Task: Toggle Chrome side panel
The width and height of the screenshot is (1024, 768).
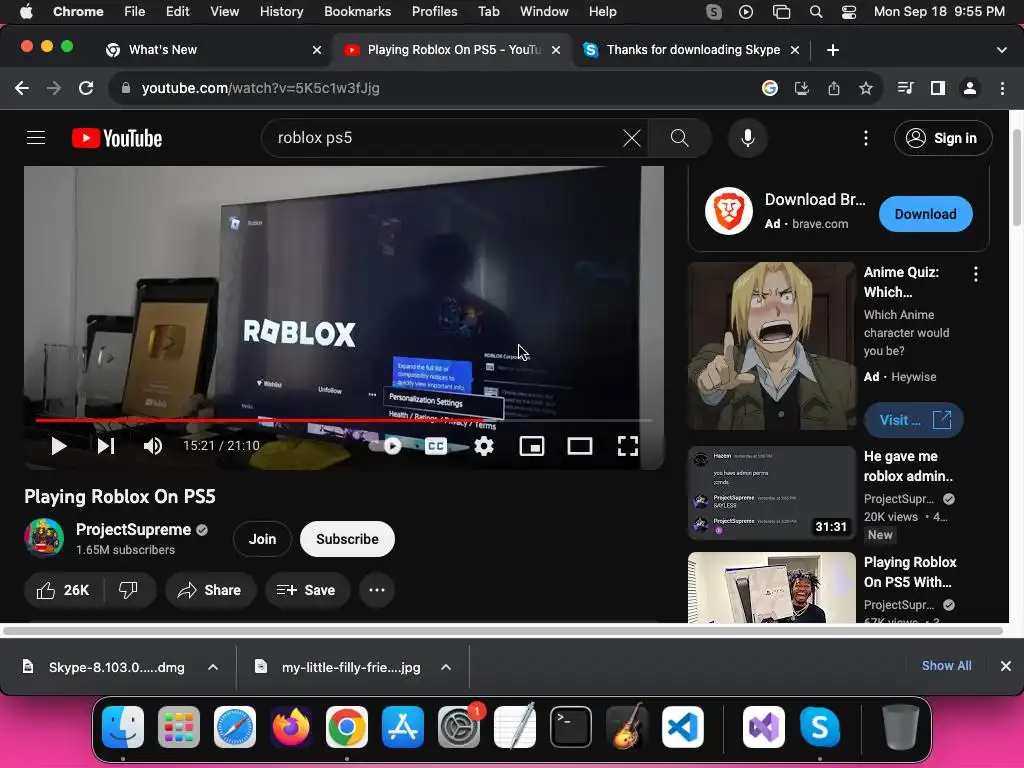Action: (938, 88)
